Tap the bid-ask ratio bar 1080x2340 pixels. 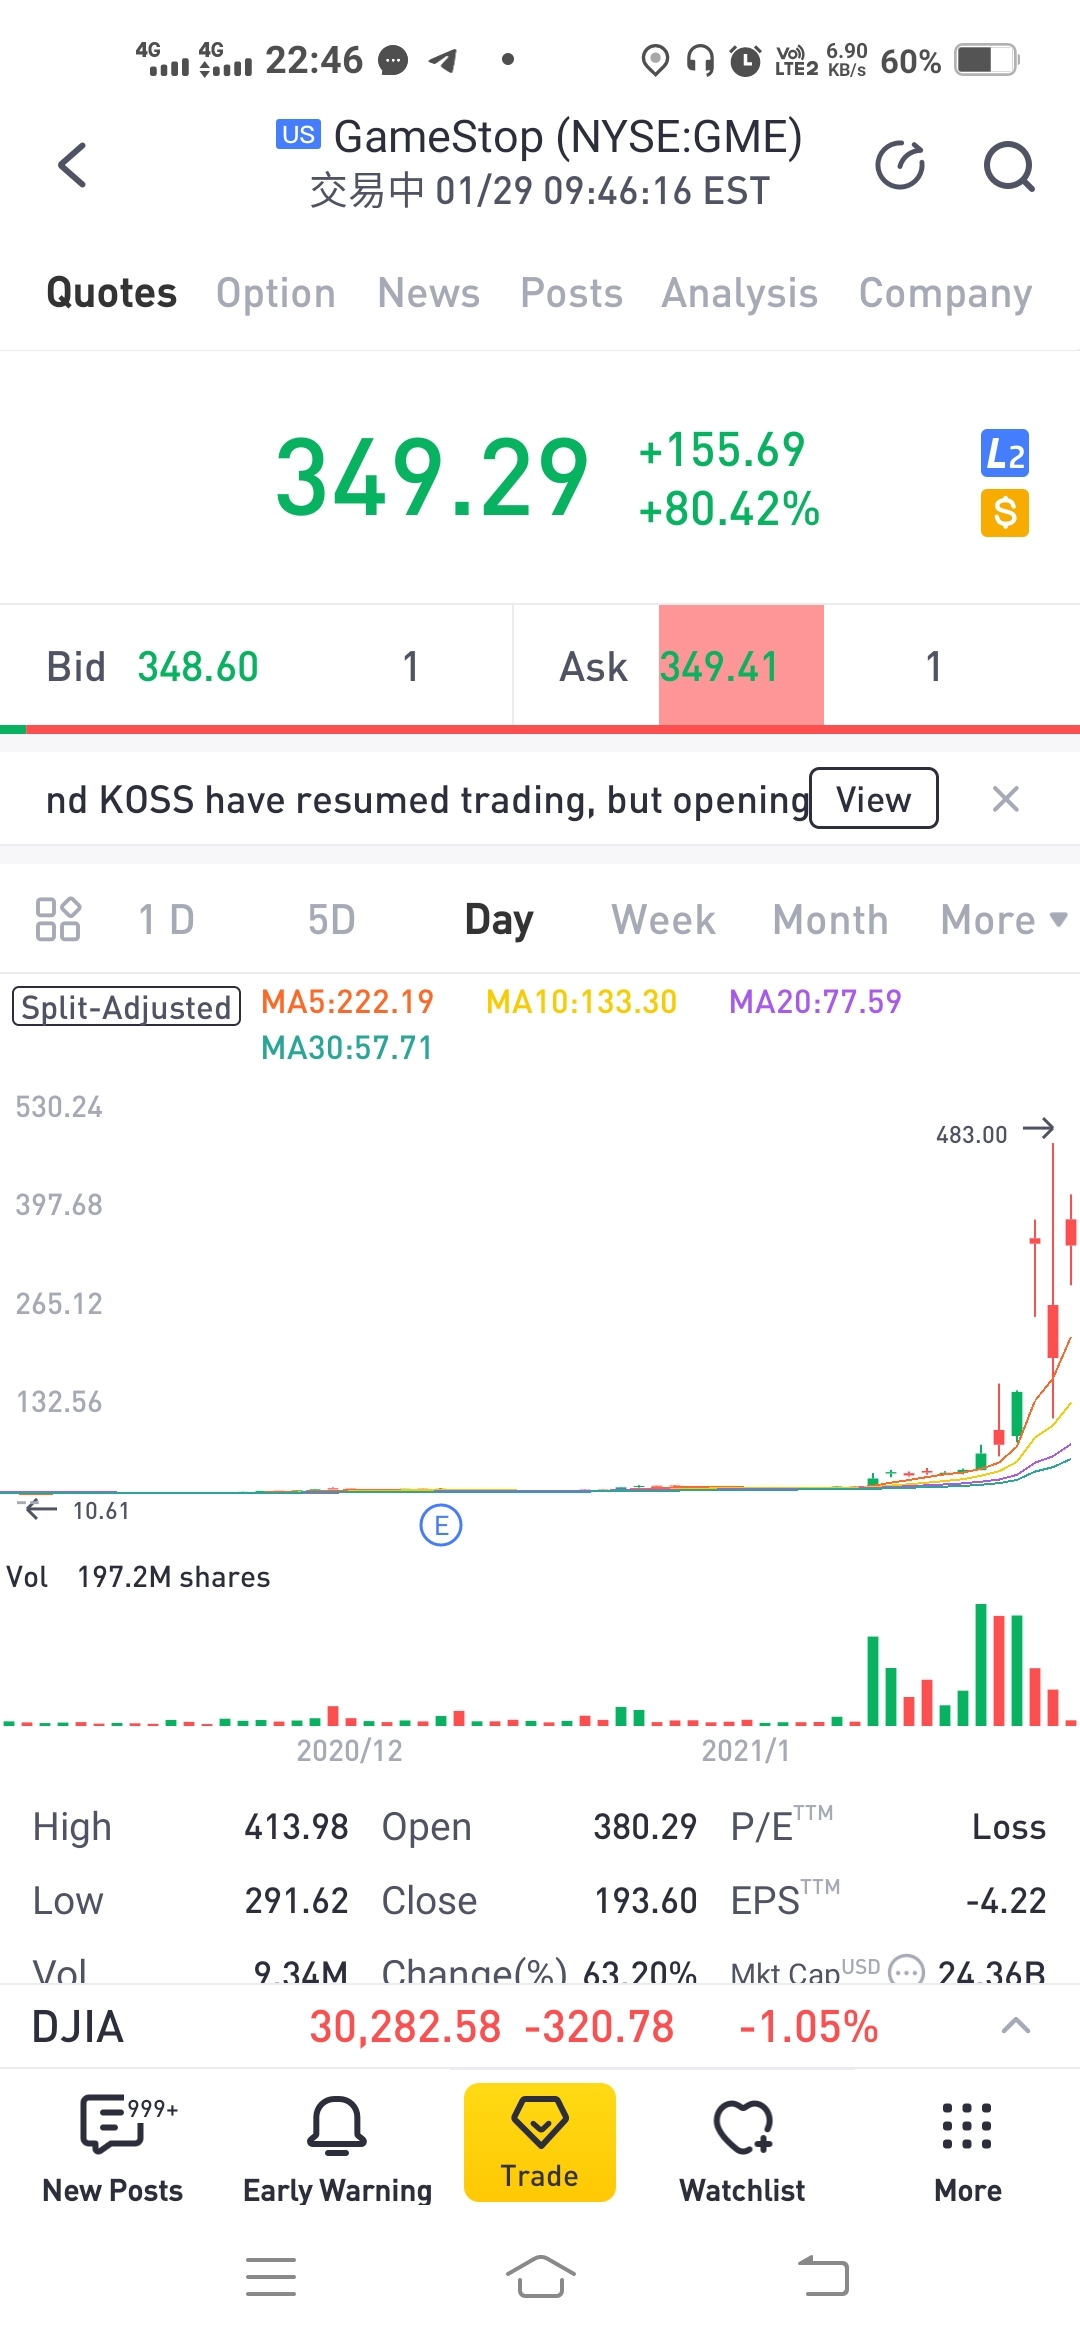click(540, 729)
